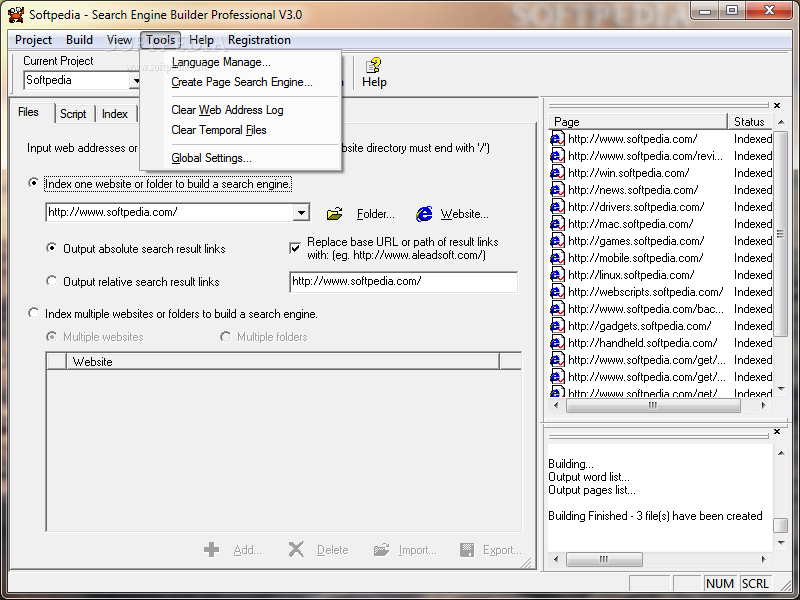Click the Website column header in list
The height and width of the screenshot is (600, 800).
pos(283,361)
